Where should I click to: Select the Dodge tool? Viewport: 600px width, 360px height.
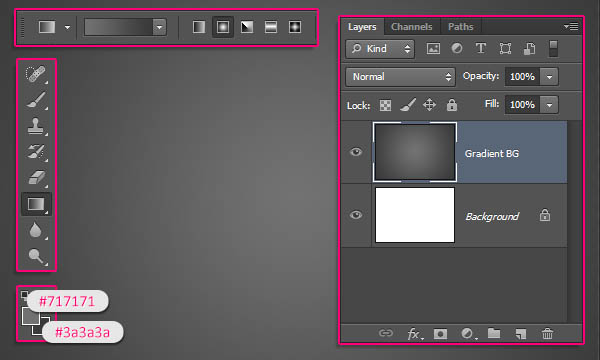[x=36, y=256]
